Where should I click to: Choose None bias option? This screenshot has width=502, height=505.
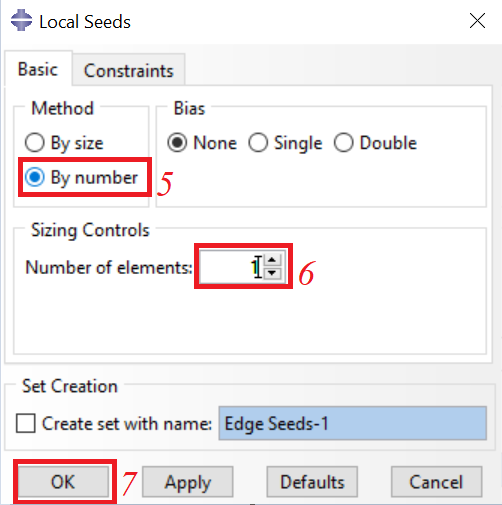(202, 143)
